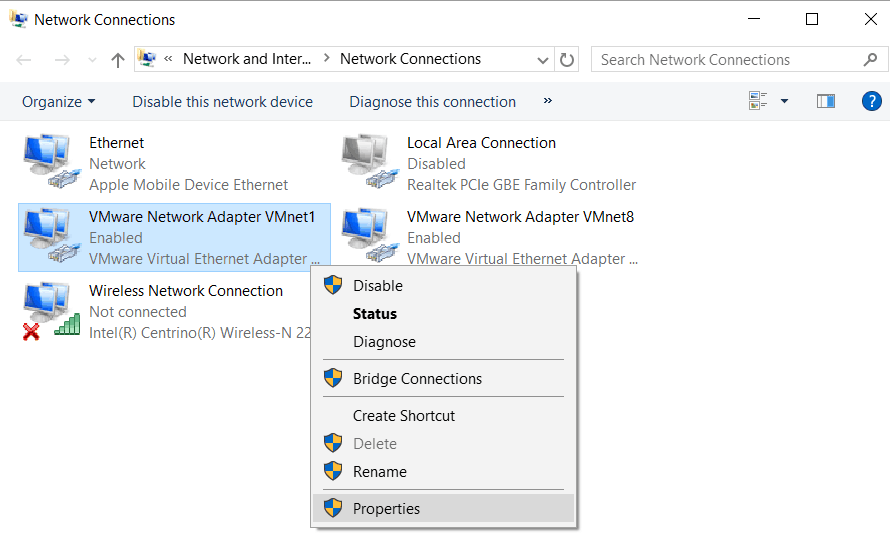This screenshot has width=890, height=537.
Task: Click Rename in the context menu
Action: pyautogui.click(x=379, y=472)
